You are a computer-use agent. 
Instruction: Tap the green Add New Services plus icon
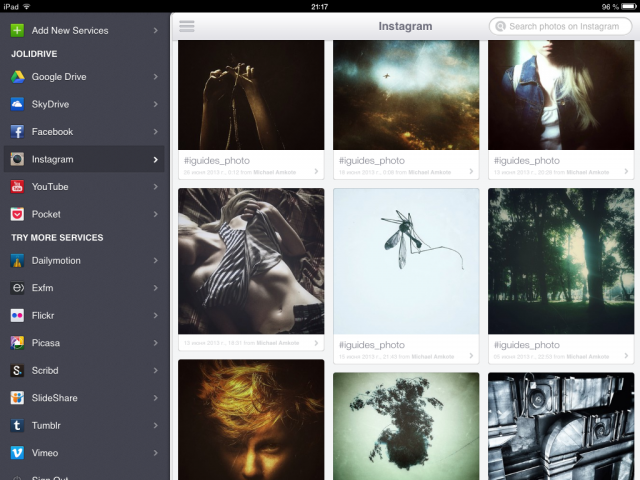point(17,31)
